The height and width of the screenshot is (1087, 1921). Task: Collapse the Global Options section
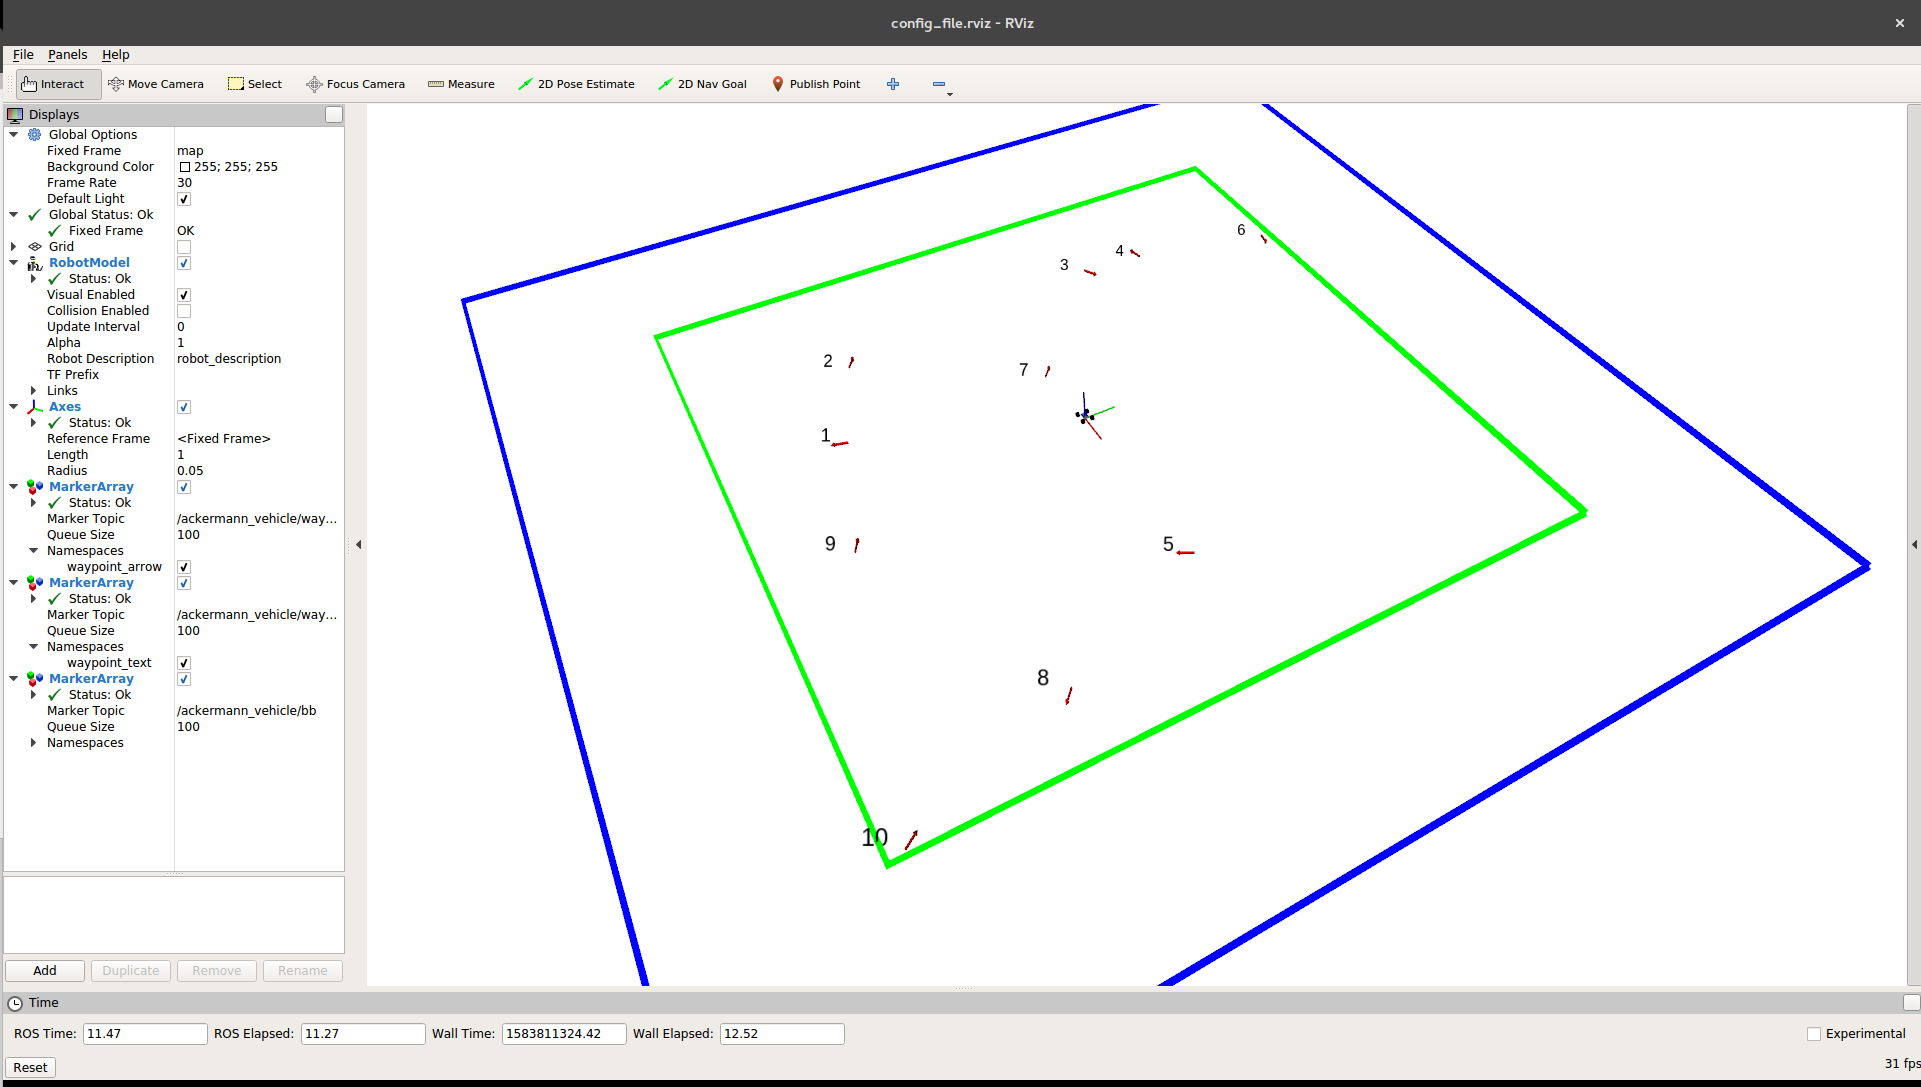[14, 135]
